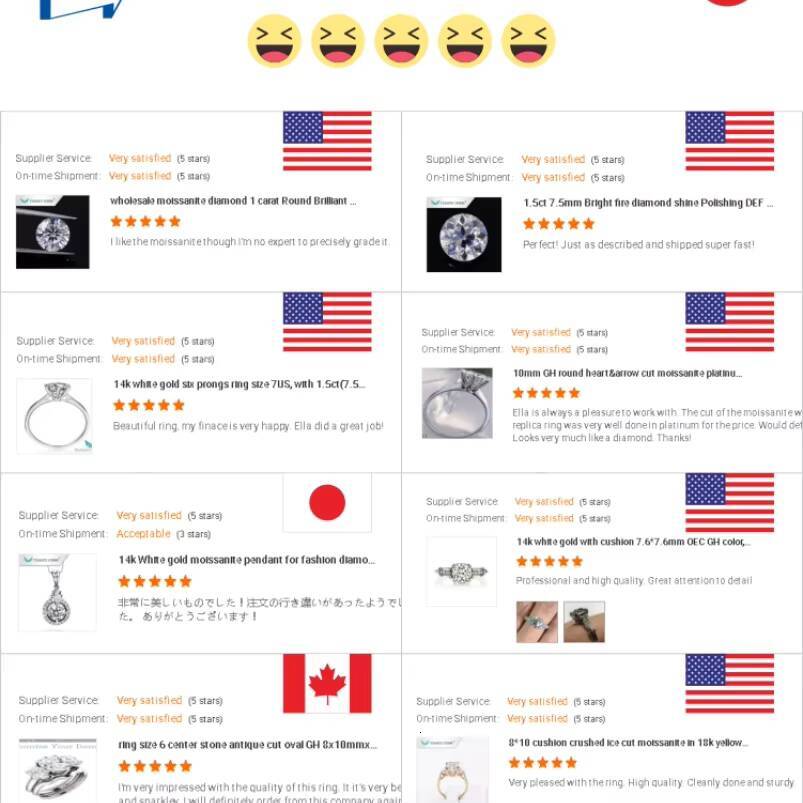803x803 pixels.
Task: Click the USA flag above the 1.5ct review
Action: pyautogui.click(x=730, y=141)
